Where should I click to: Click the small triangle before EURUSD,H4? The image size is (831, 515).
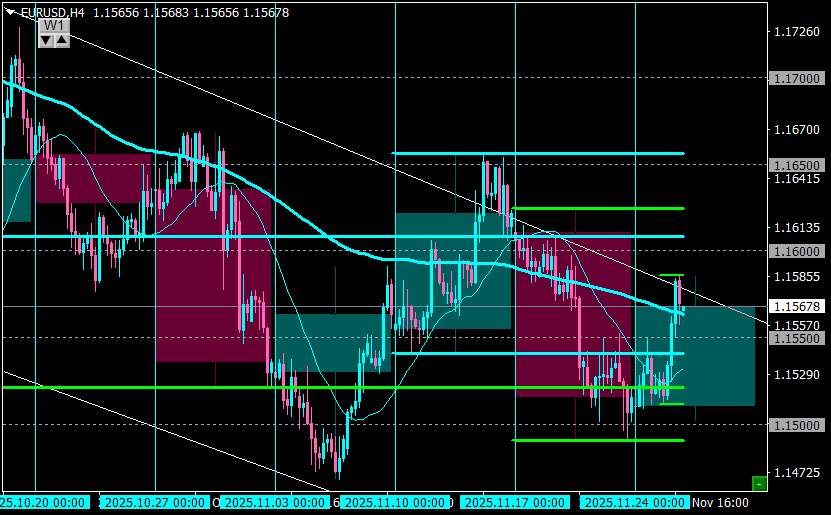click(10, 12)
